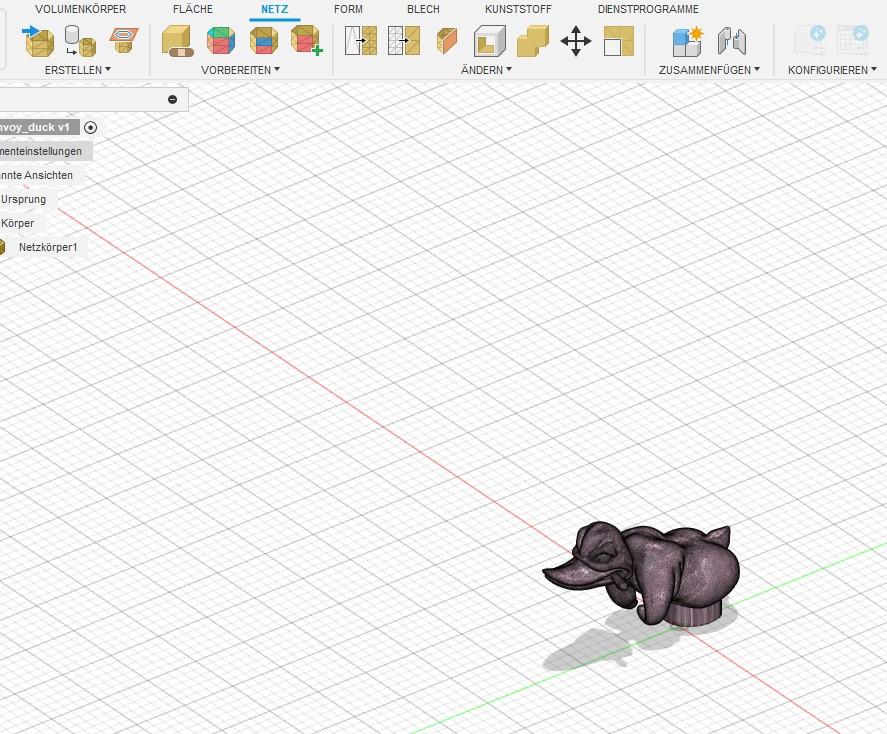Viewport: 887px width, 734px height.
Task: Switch to the DIENSTPROGRAMME tab
Action: [x=648, y=9]
